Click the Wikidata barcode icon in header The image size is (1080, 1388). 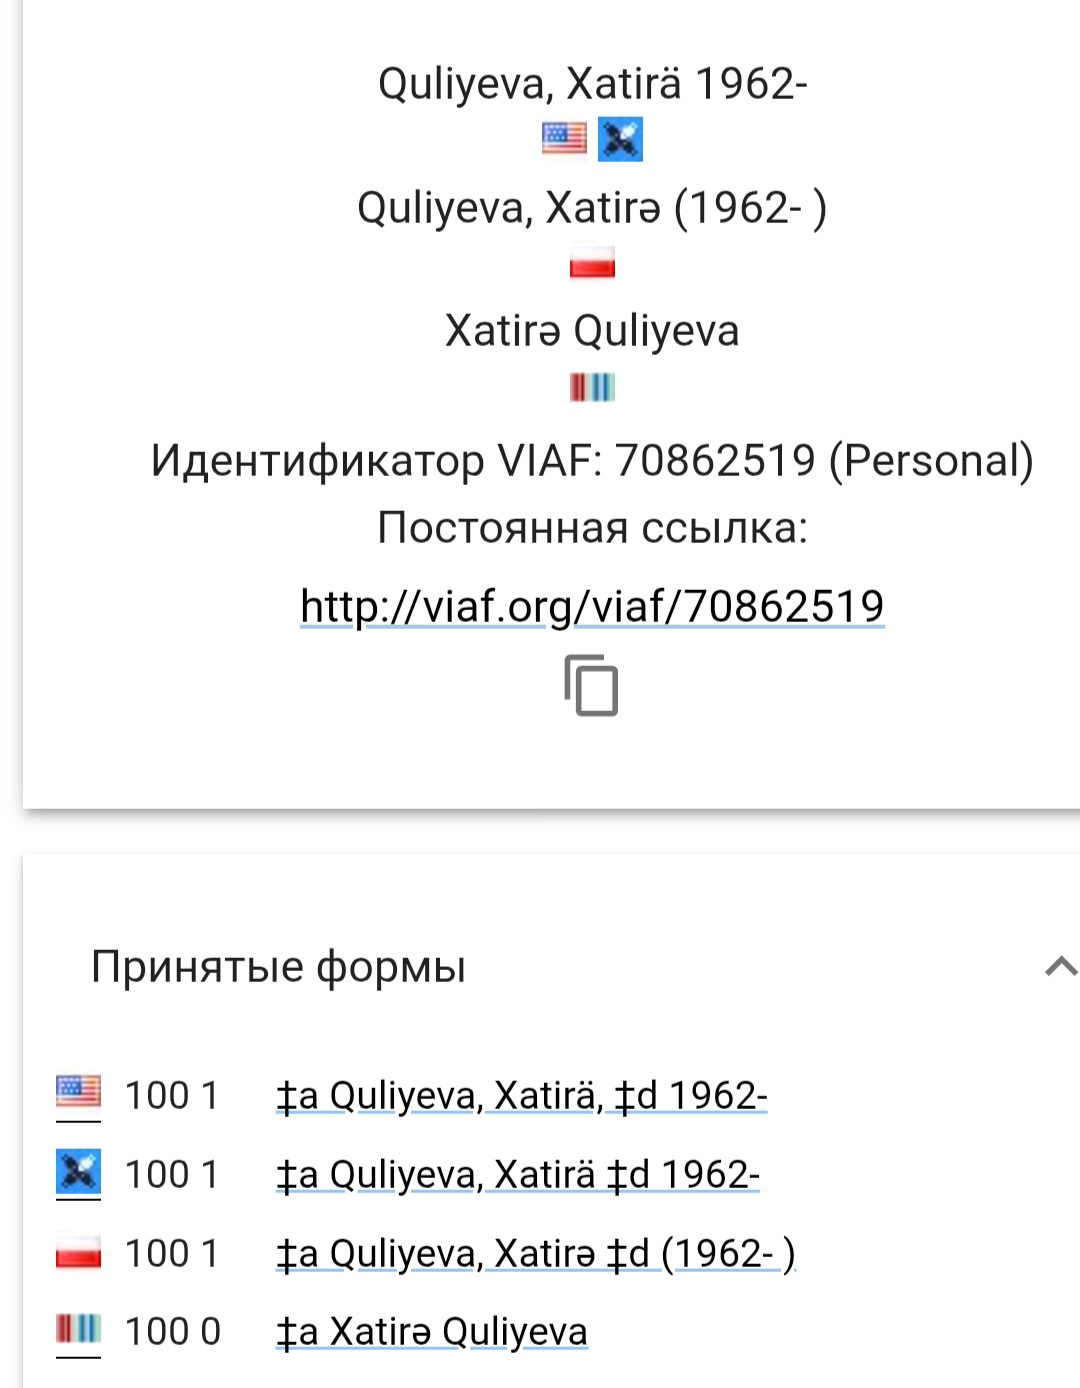[x=592, y=387]
